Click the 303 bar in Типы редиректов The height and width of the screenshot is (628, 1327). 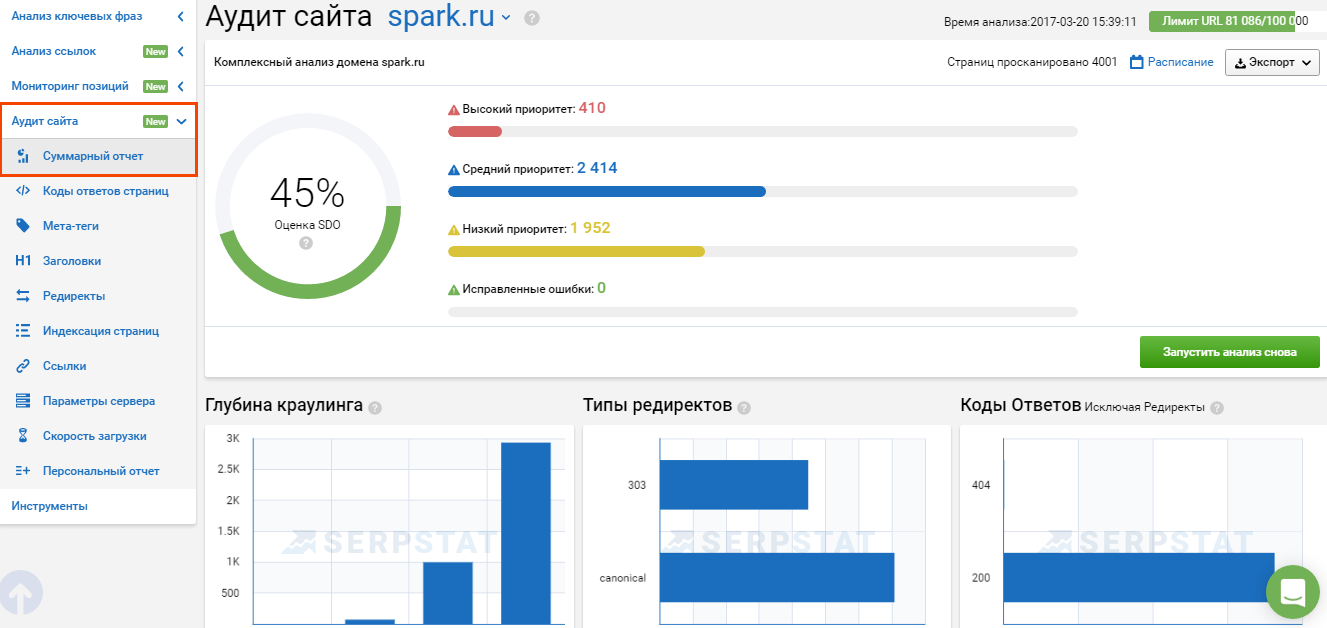(x=734, y=485)
